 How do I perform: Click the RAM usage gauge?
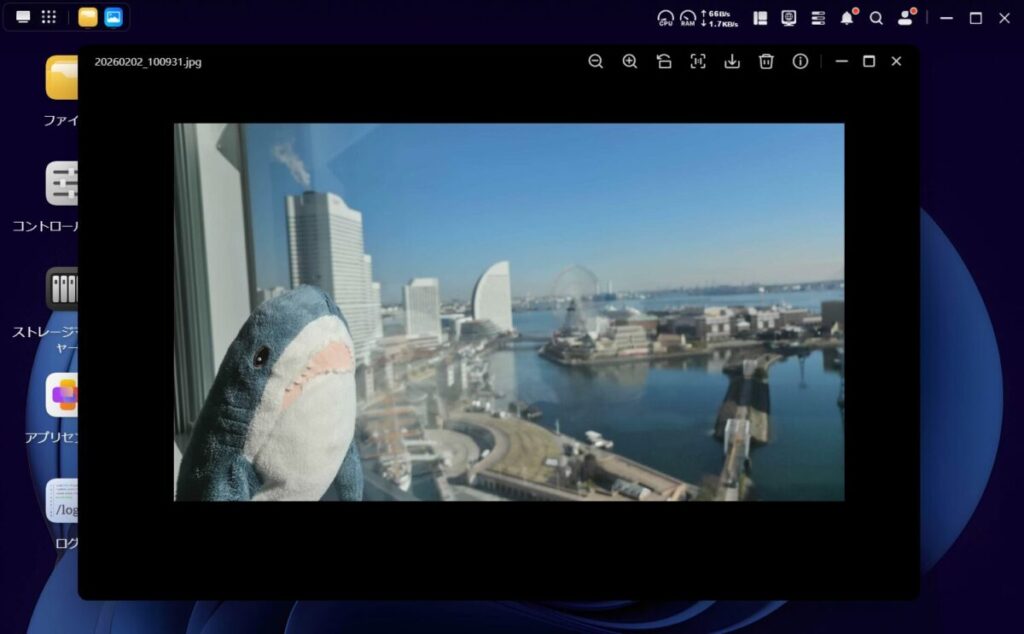tap(688, 18)
